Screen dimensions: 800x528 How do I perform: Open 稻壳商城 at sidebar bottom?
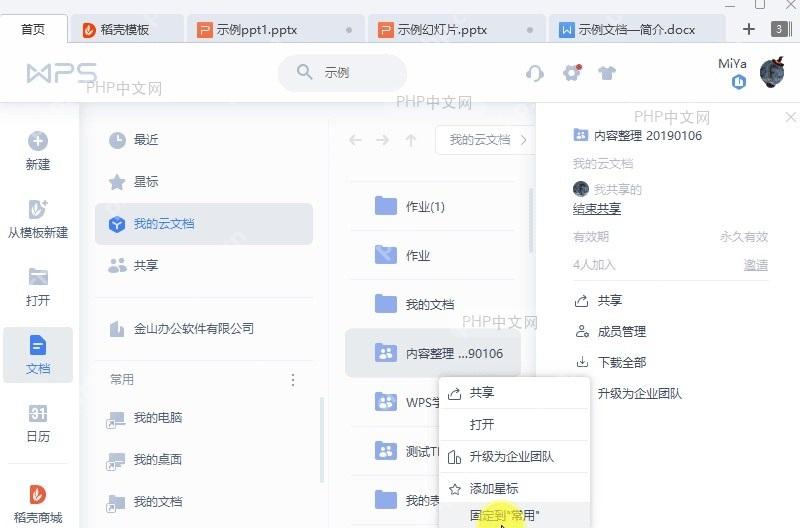click(x=38, y=504)
